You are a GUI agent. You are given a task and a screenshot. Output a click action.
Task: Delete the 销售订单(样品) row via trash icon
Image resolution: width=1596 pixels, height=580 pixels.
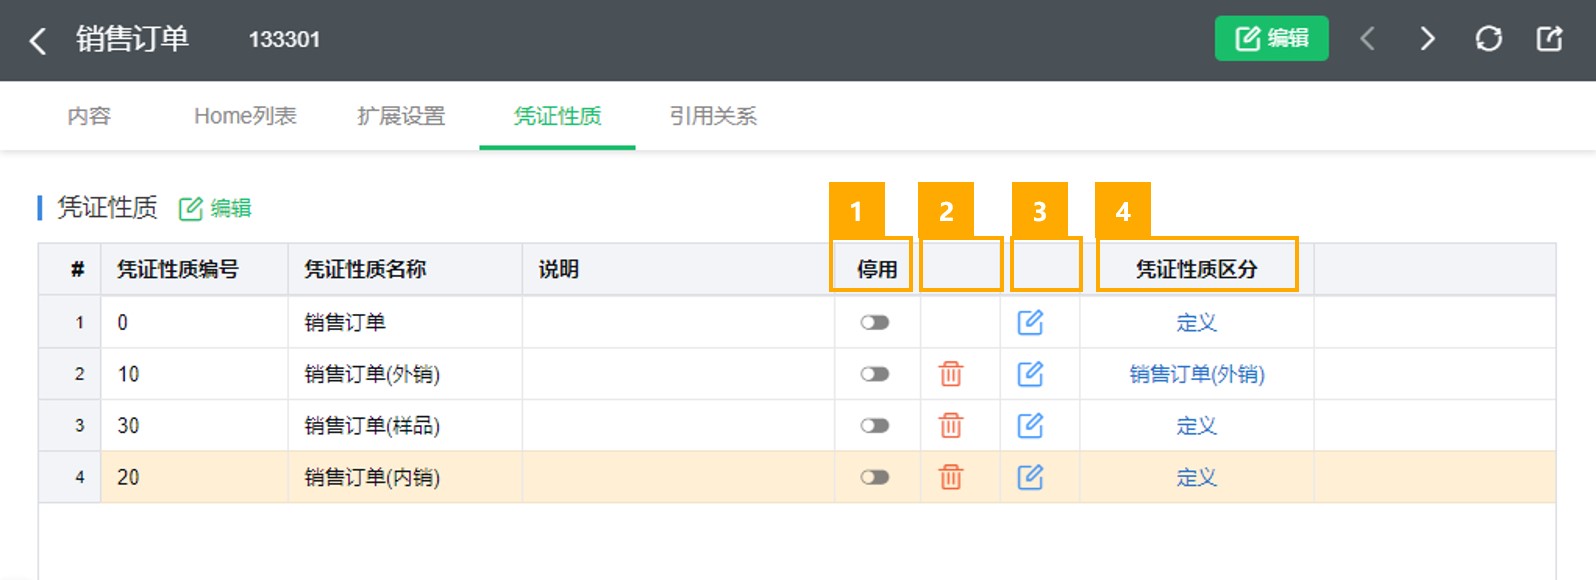tap(951, 425)
